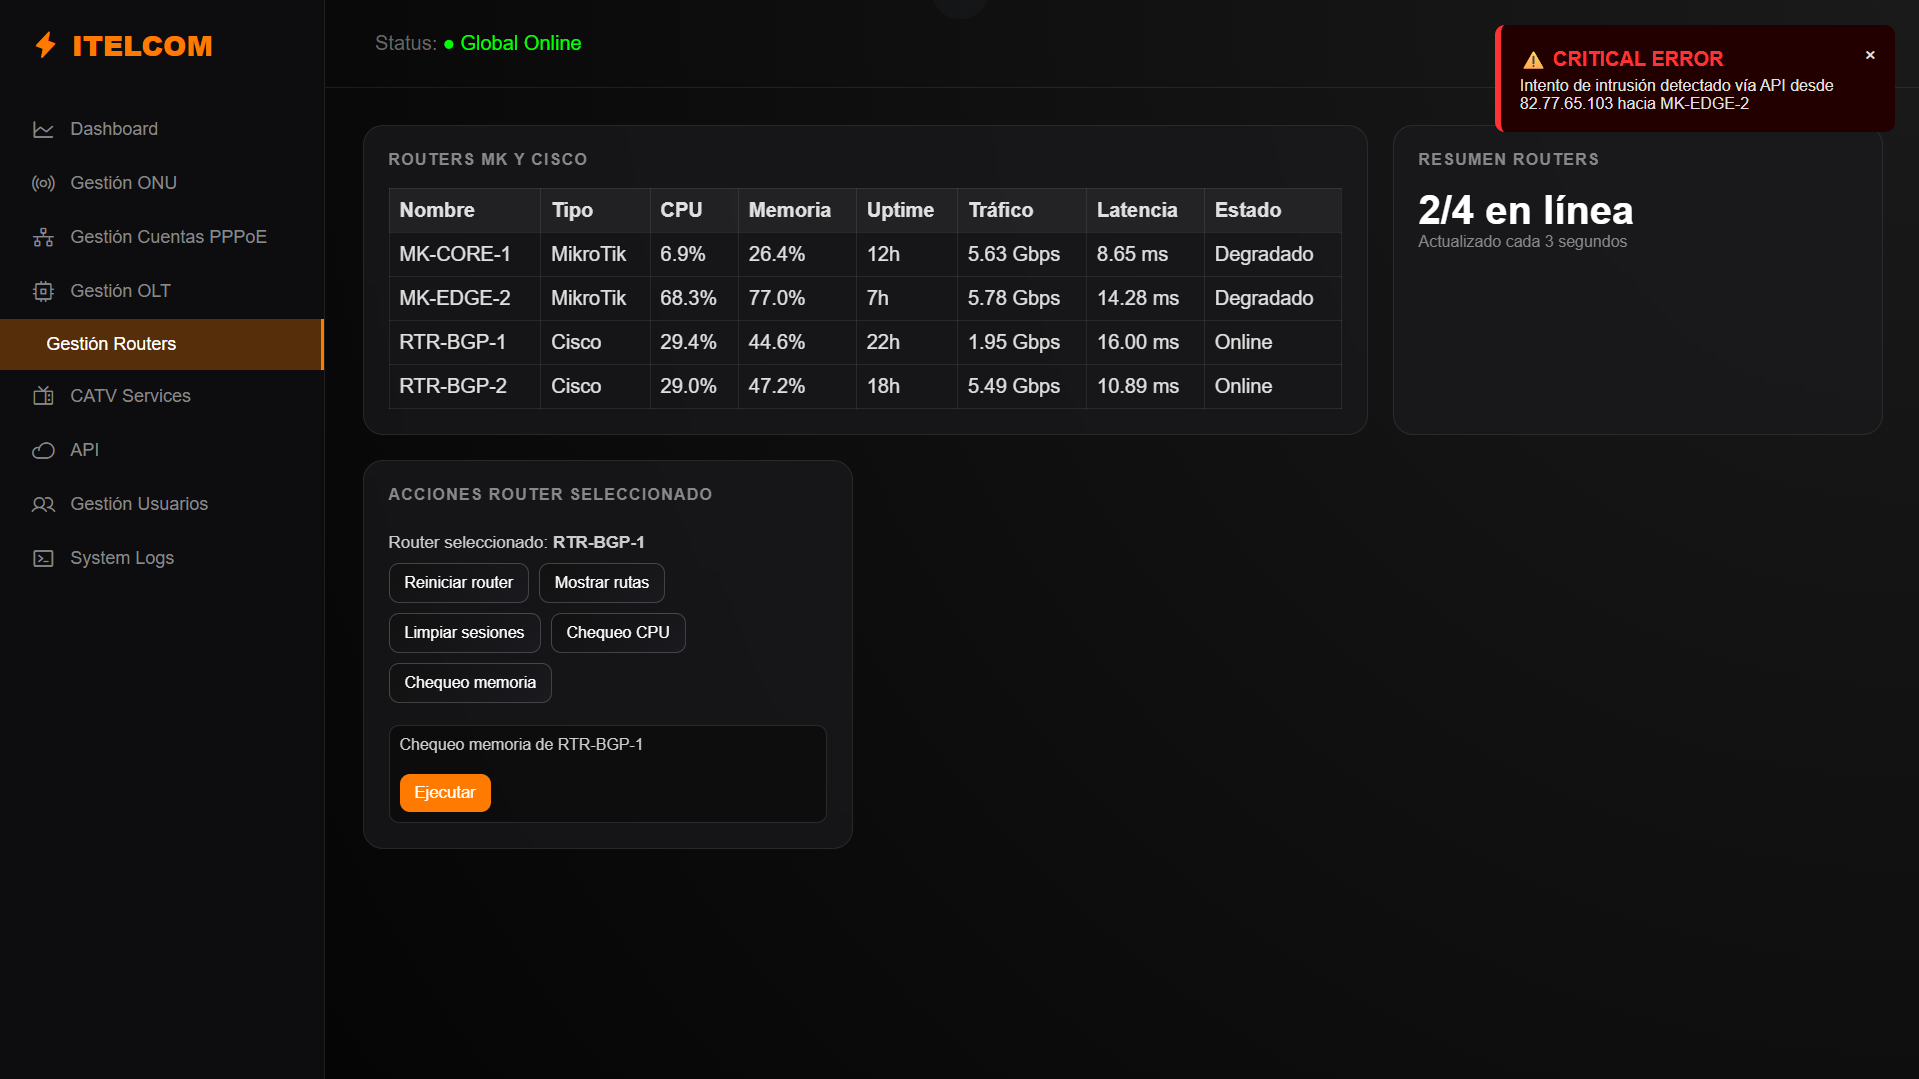Click the Dashboard chart icon
This screenshot has height=1079, width=1919.
coord(43,129)
